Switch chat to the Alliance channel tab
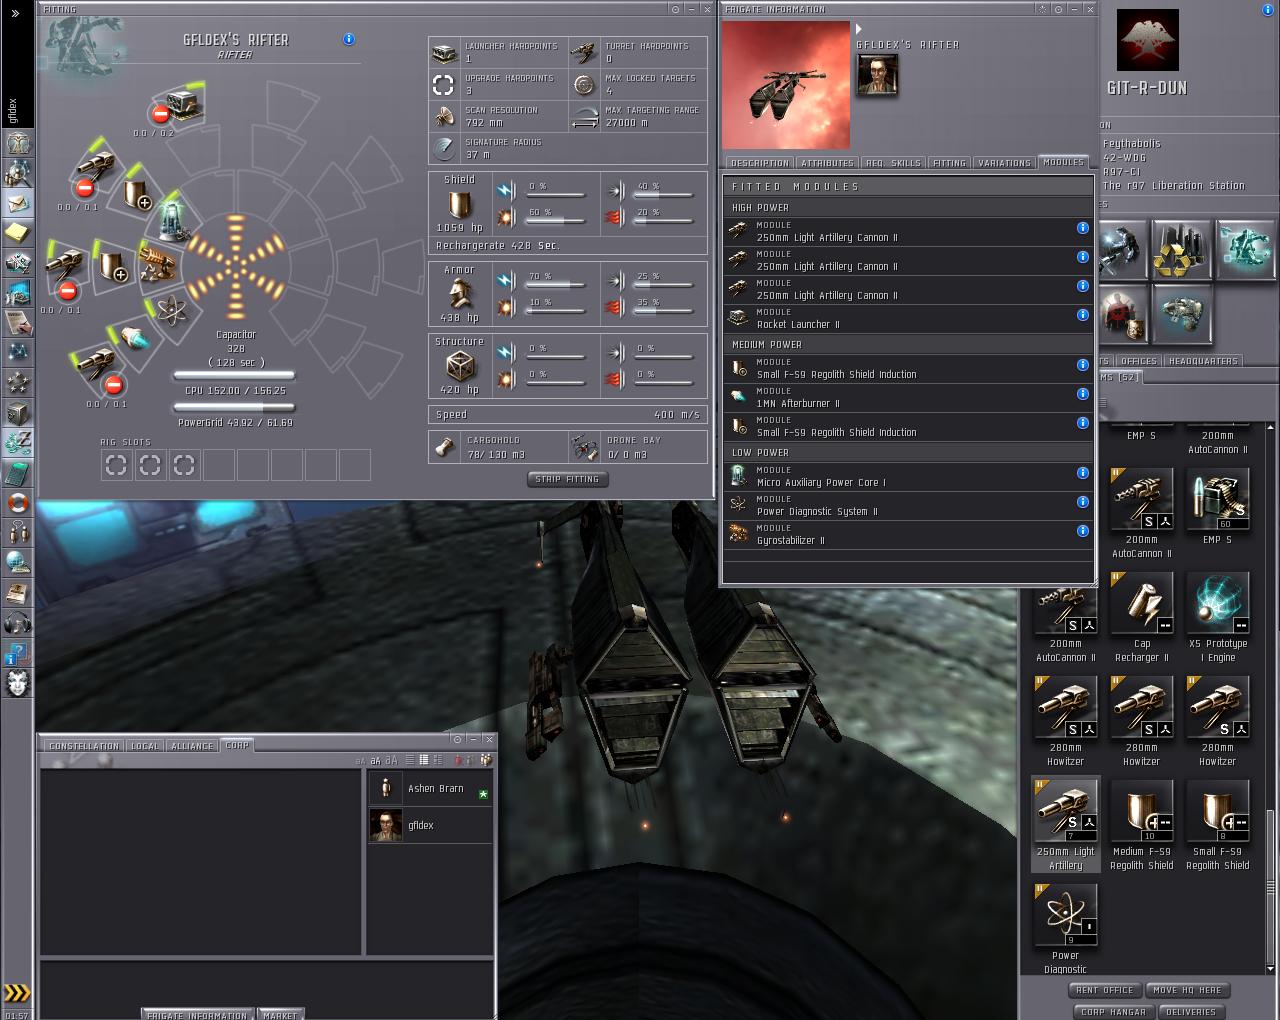The width and height of the screenshot is (1280, 1020). pos(192,746)
